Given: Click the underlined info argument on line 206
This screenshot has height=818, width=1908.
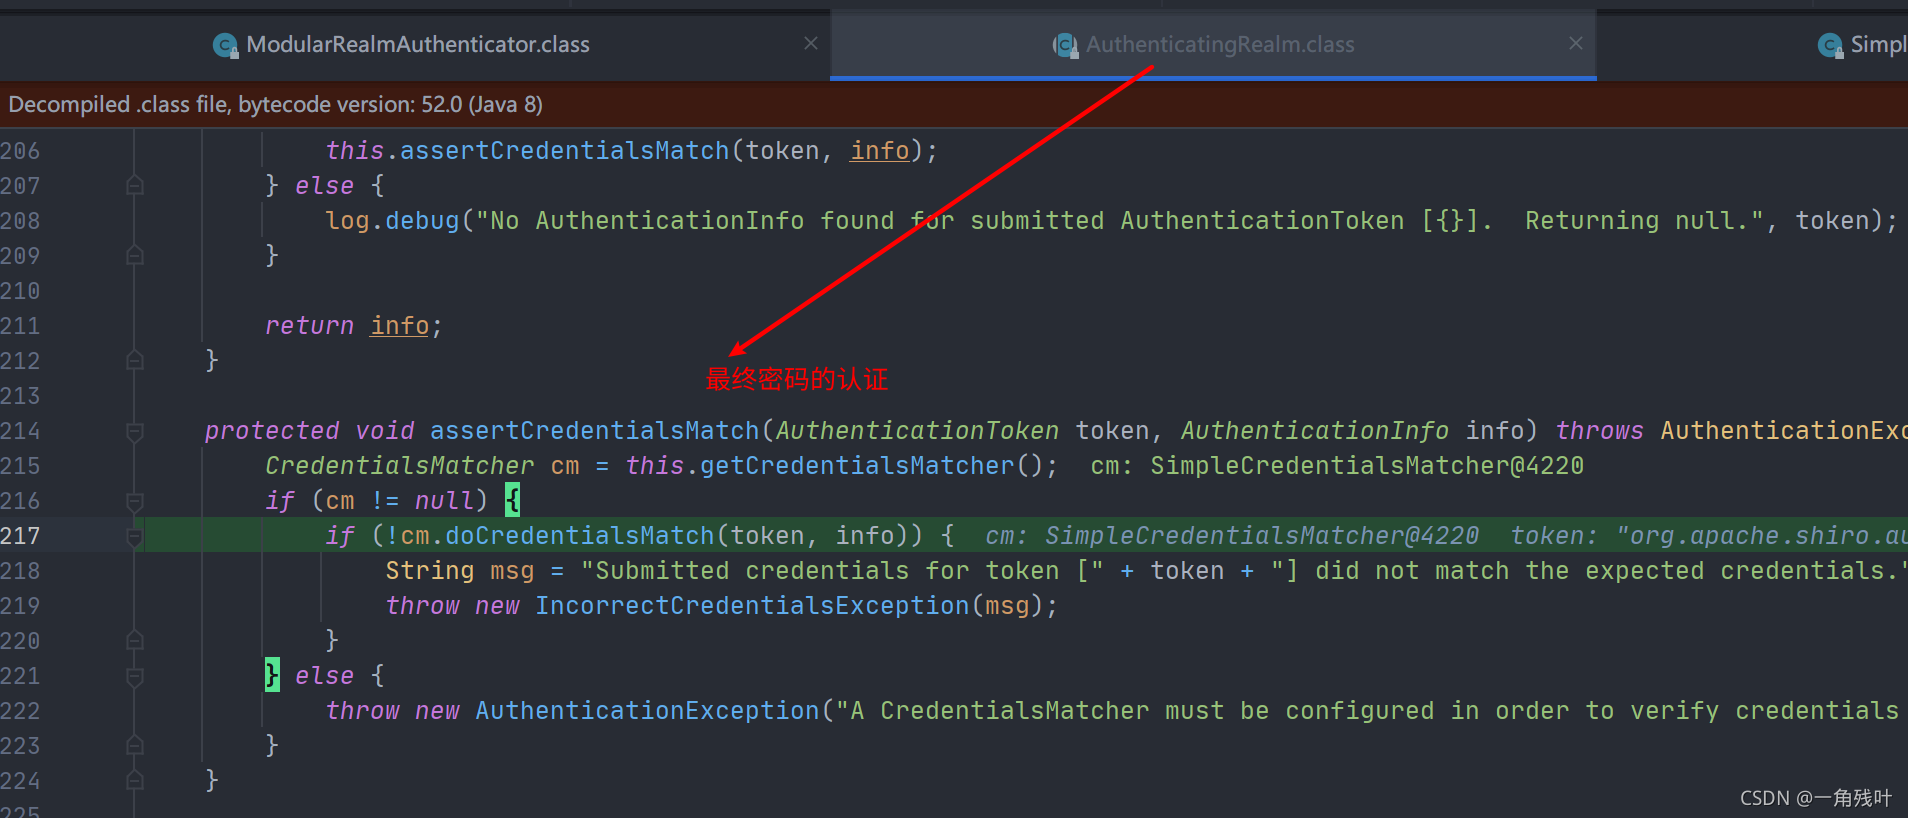Looking at the screenshot, I should (x=880, y=151).
